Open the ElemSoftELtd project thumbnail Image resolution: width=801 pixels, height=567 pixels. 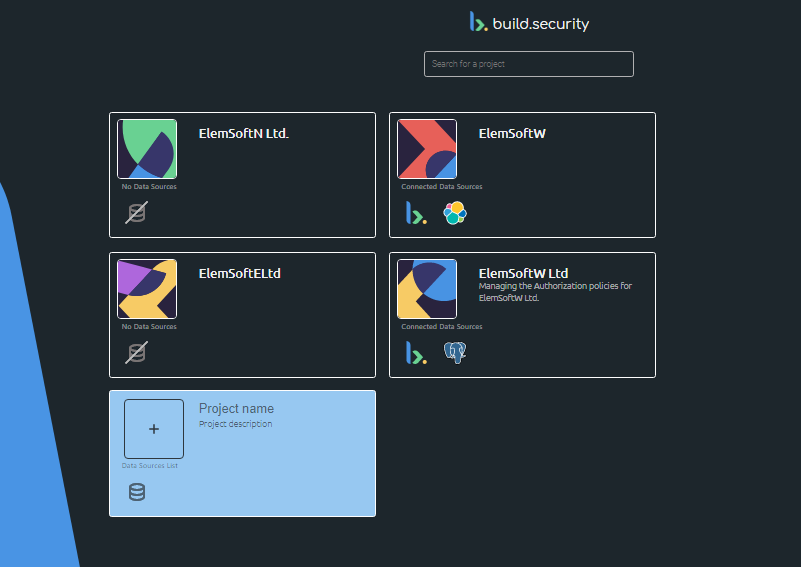[x=147, y=289]
